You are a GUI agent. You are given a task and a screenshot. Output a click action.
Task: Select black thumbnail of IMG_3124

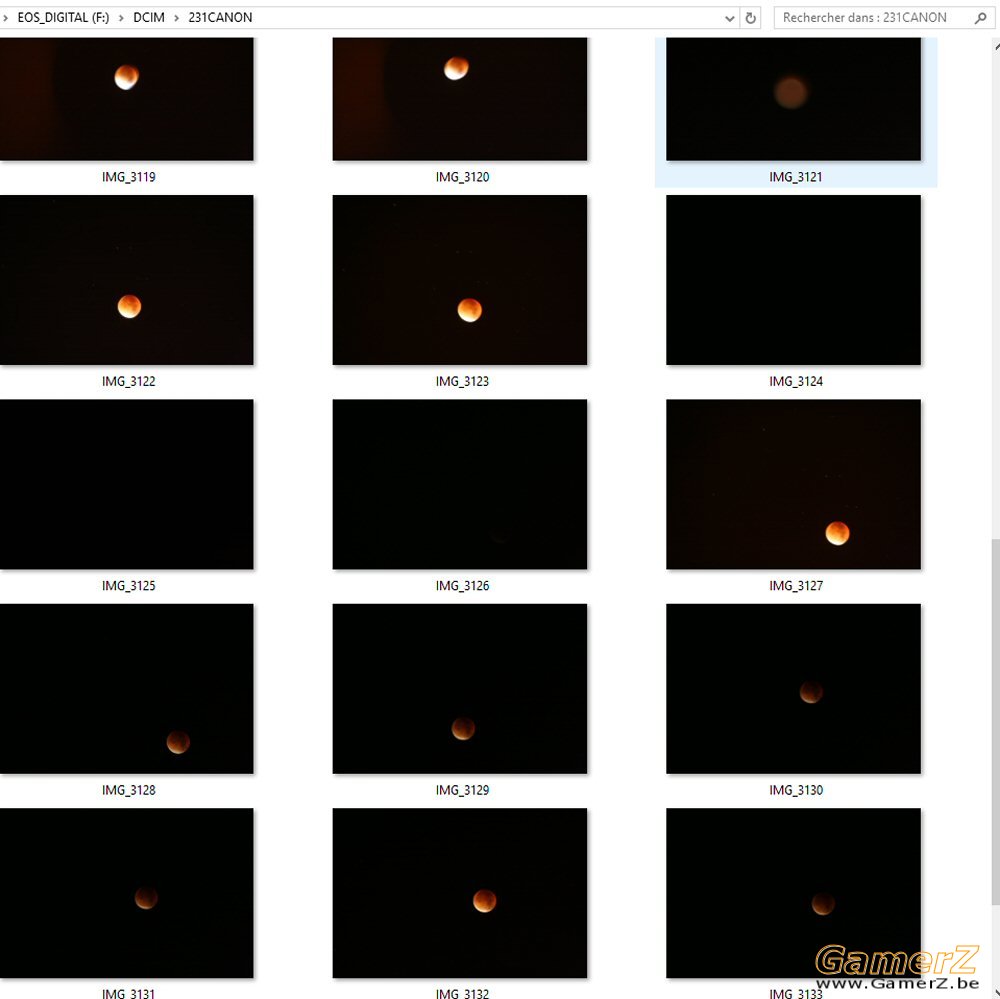(793, 280)
